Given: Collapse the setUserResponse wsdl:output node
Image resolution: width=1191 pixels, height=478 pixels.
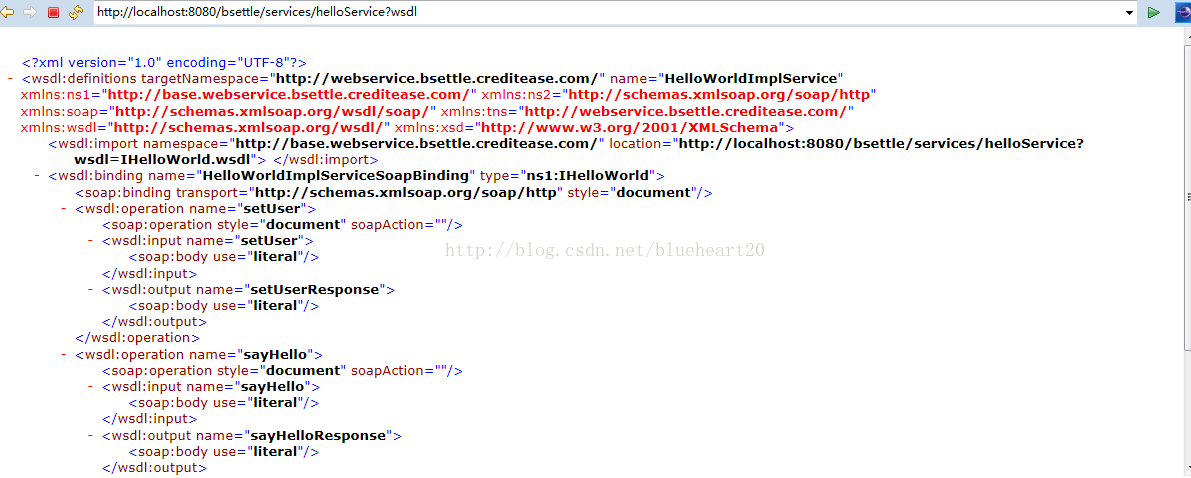Looking at the screenshot, I should [90, 290].
